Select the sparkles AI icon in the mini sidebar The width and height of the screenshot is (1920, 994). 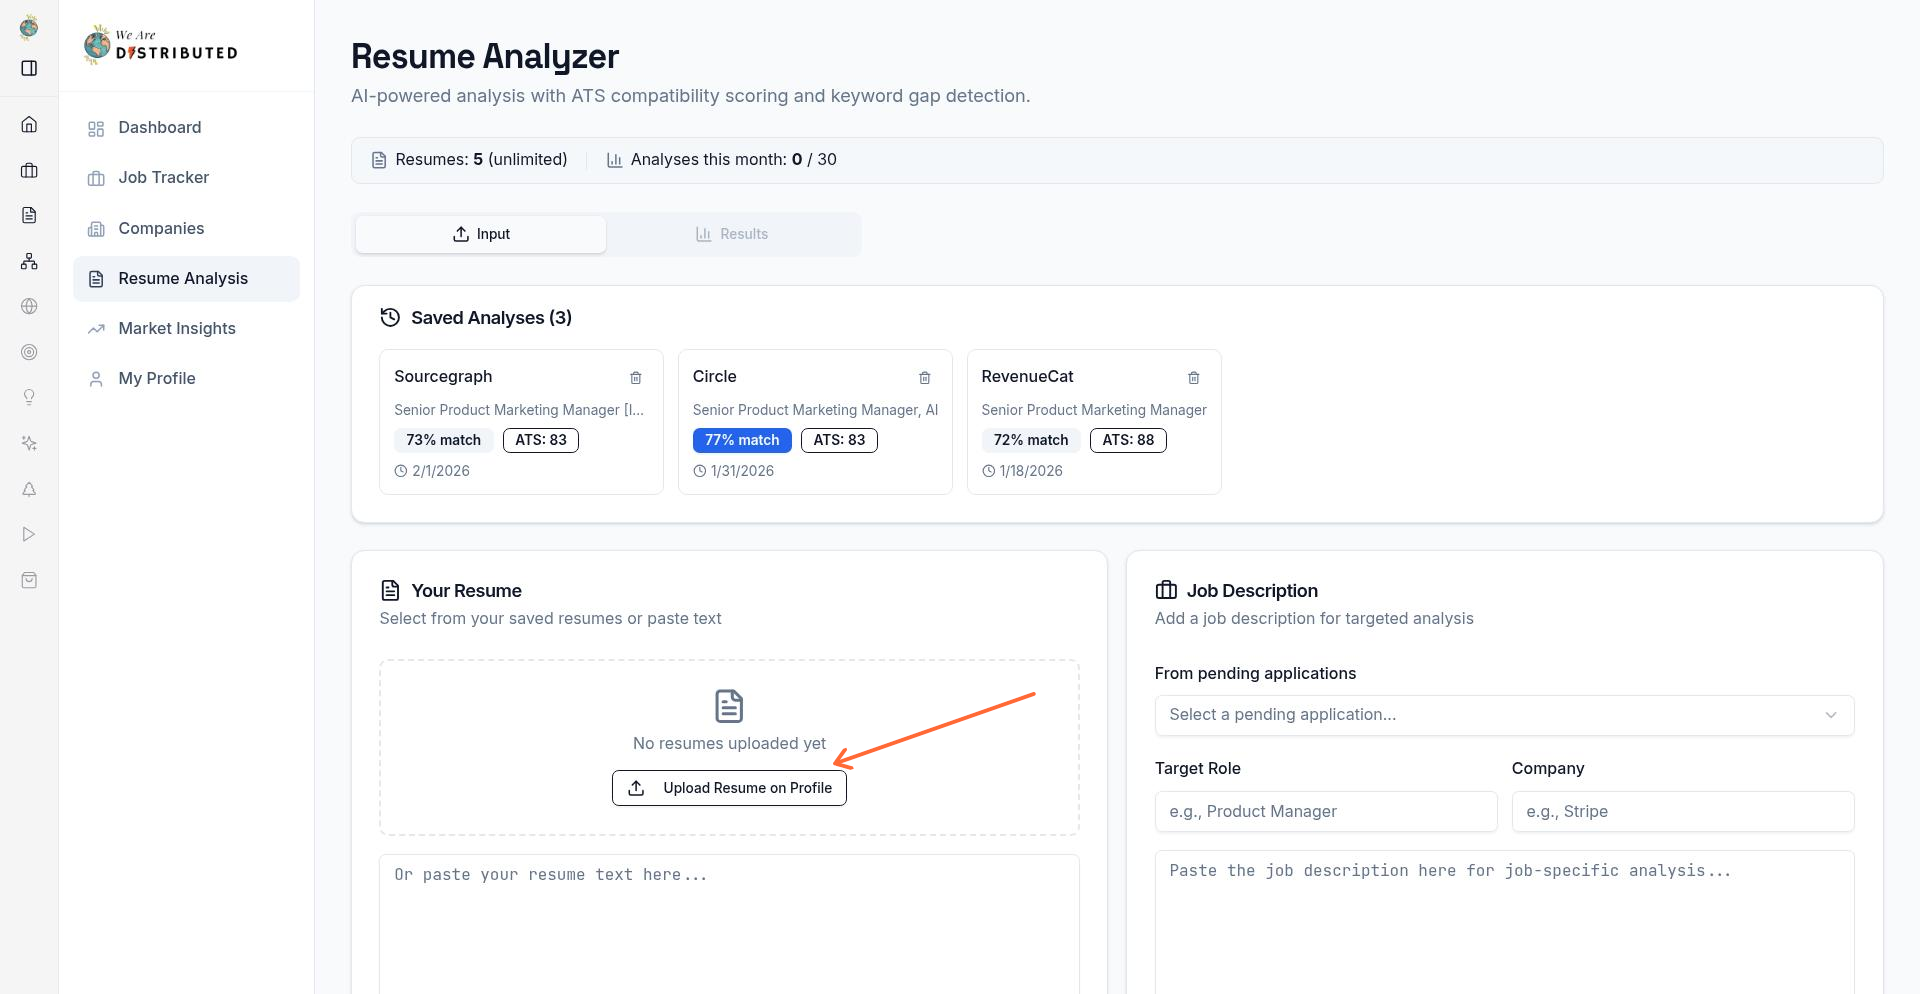click(29, 443)
